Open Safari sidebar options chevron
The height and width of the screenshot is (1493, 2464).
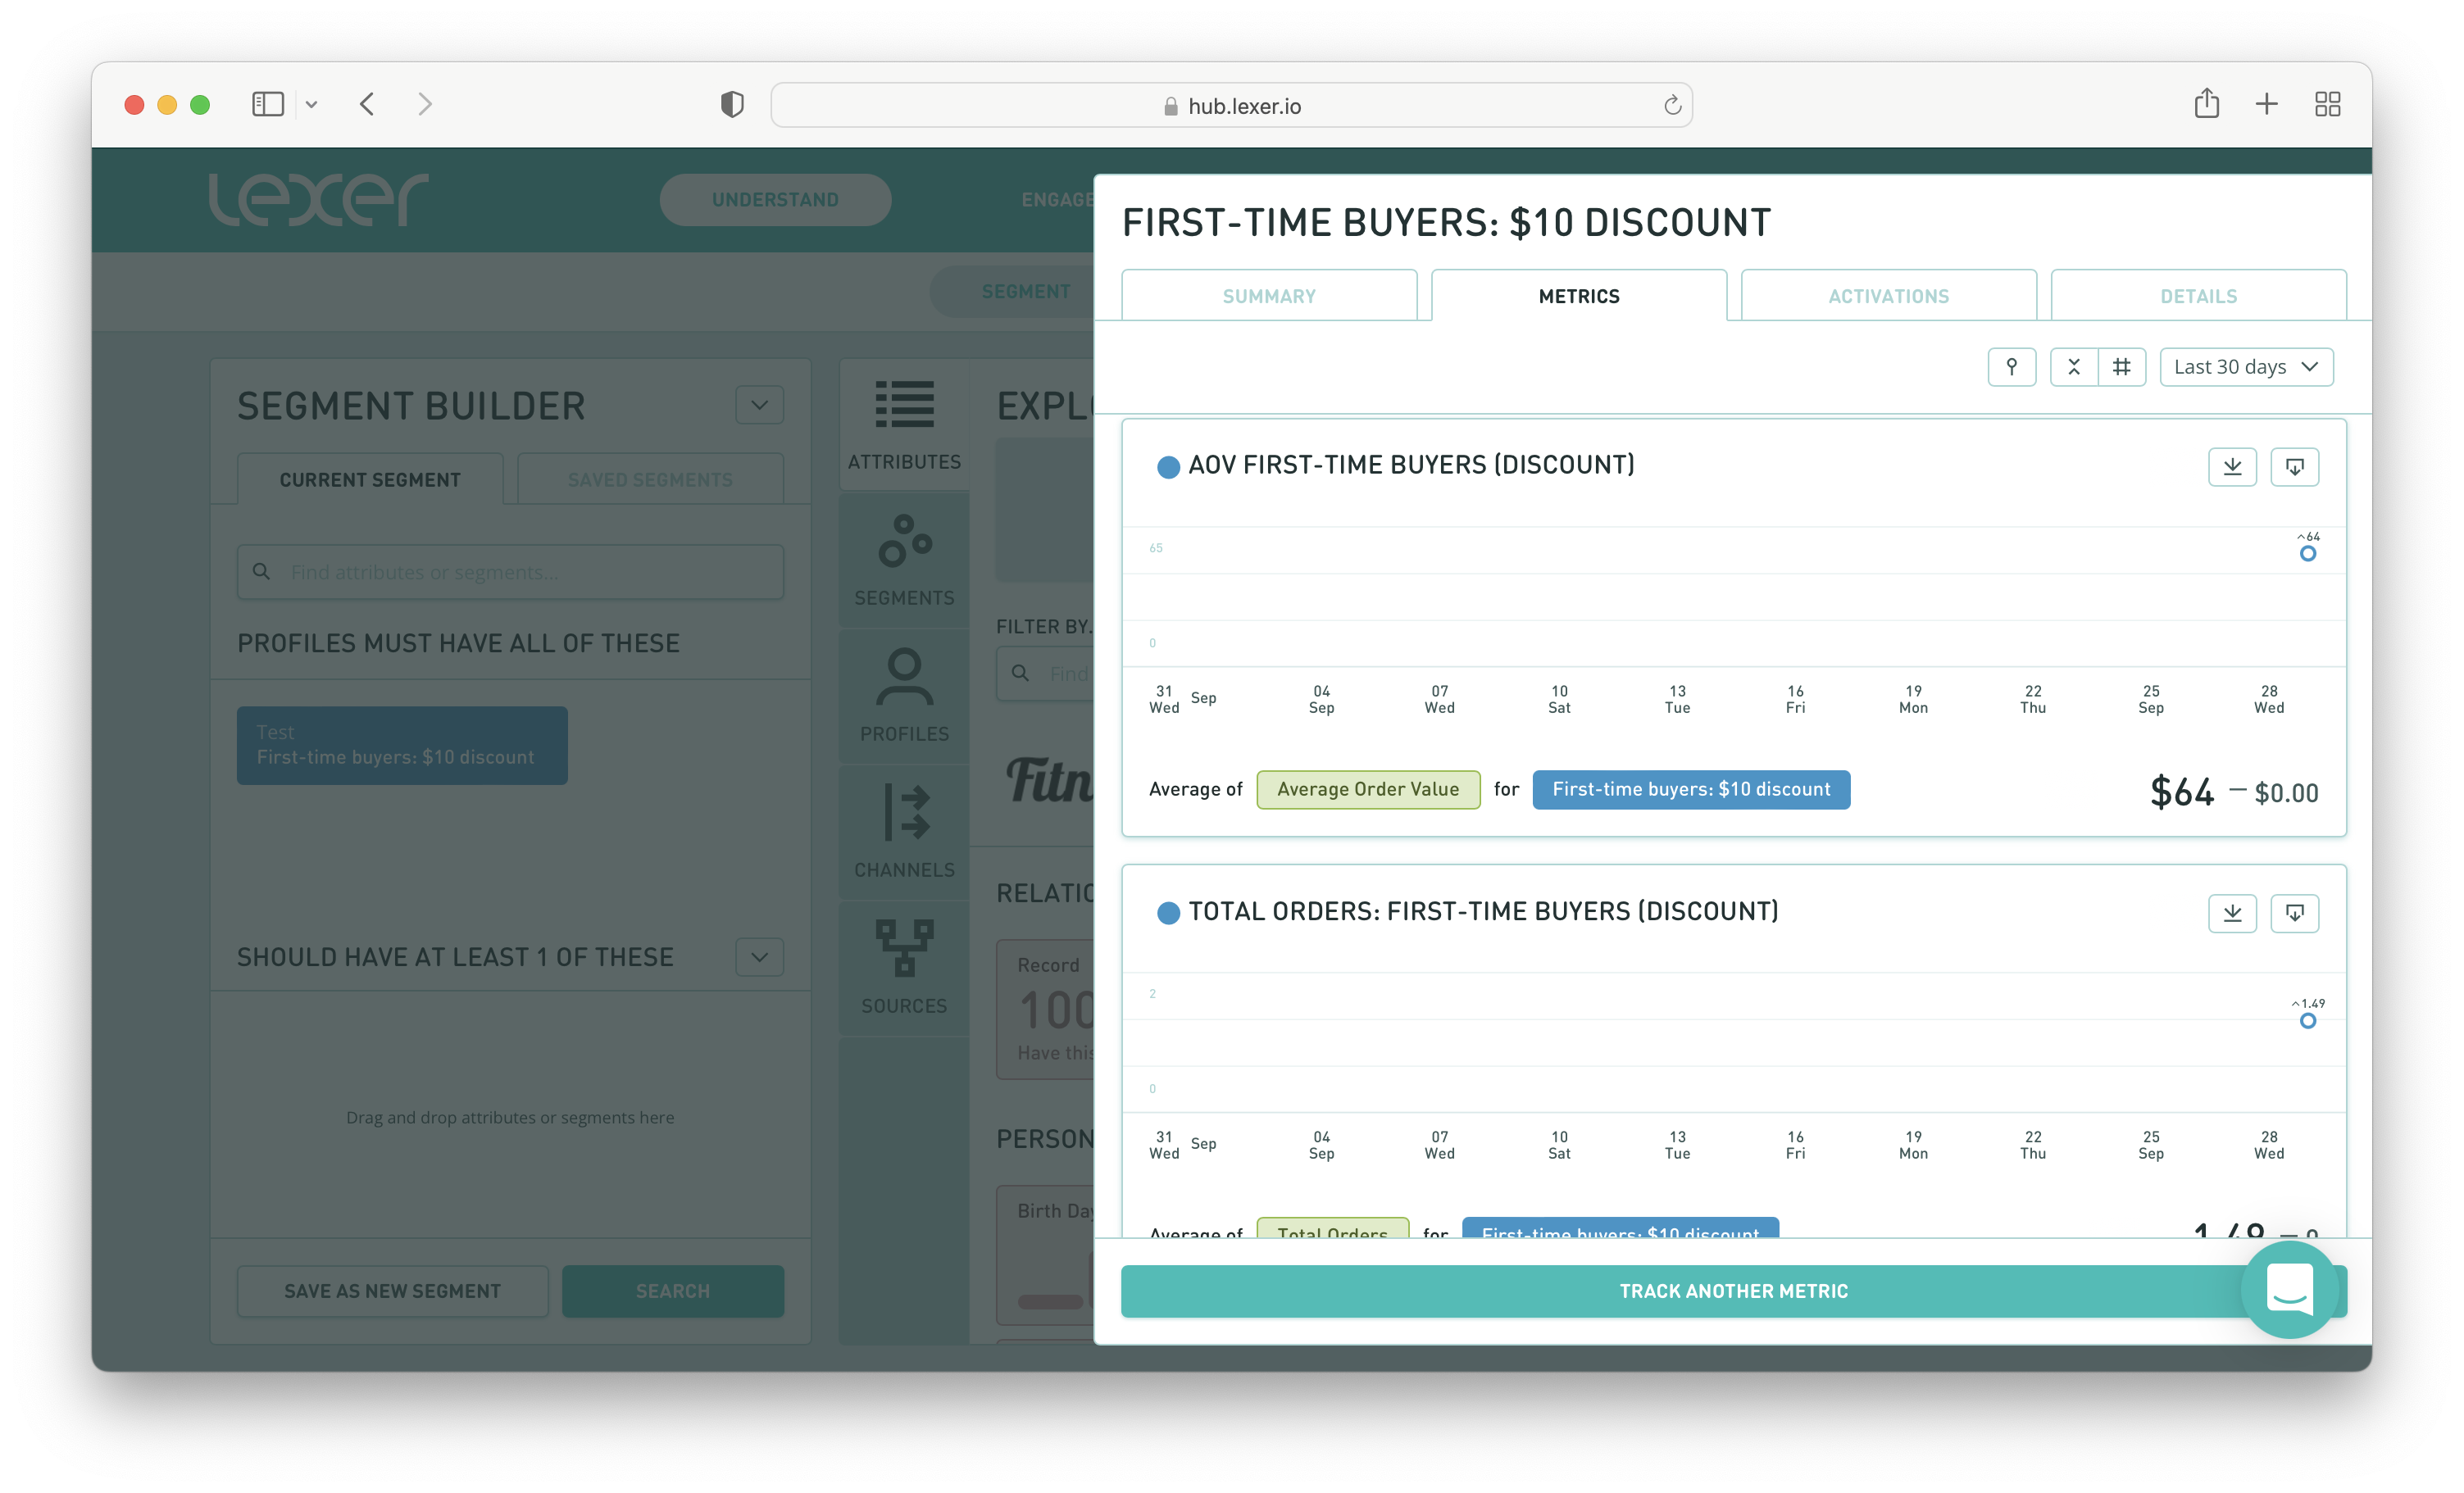coord(311,104)
